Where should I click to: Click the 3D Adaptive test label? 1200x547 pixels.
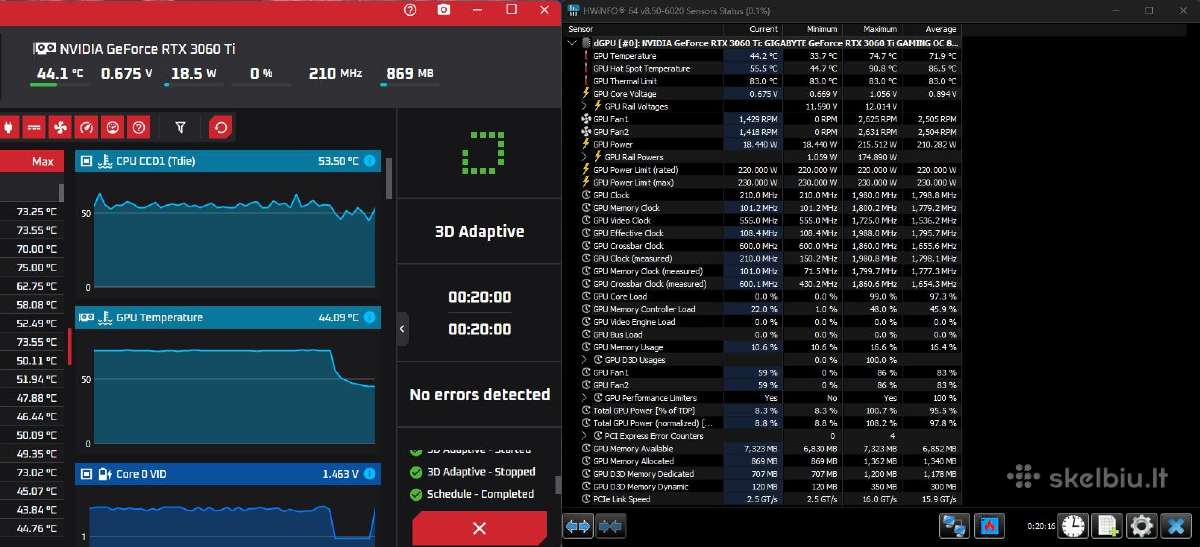[479, 231]
